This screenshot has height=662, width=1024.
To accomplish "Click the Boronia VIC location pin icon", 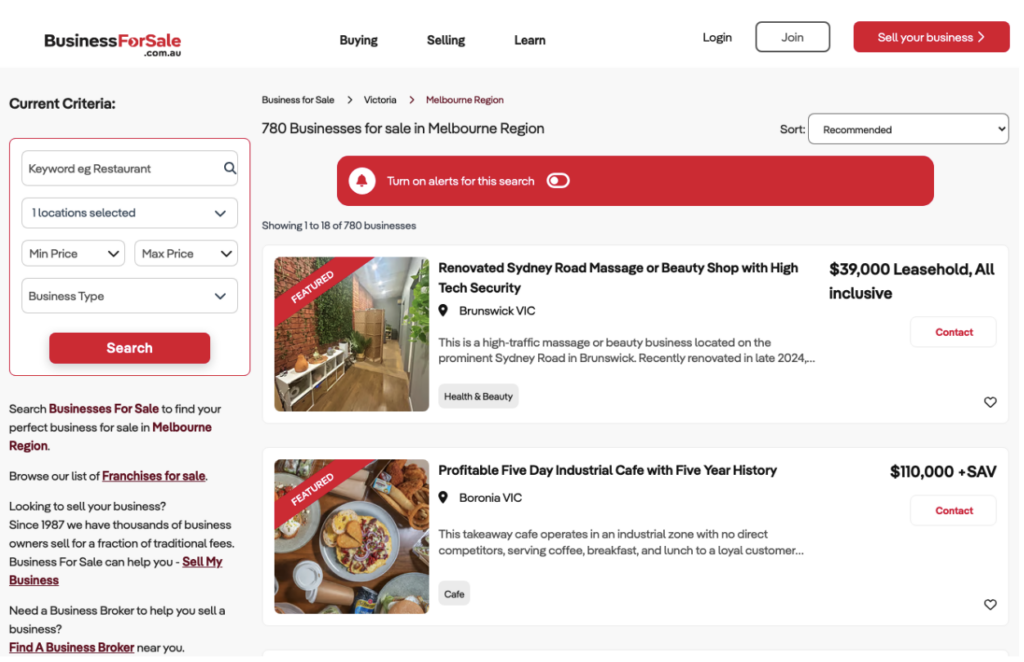I will coord(443,497).
